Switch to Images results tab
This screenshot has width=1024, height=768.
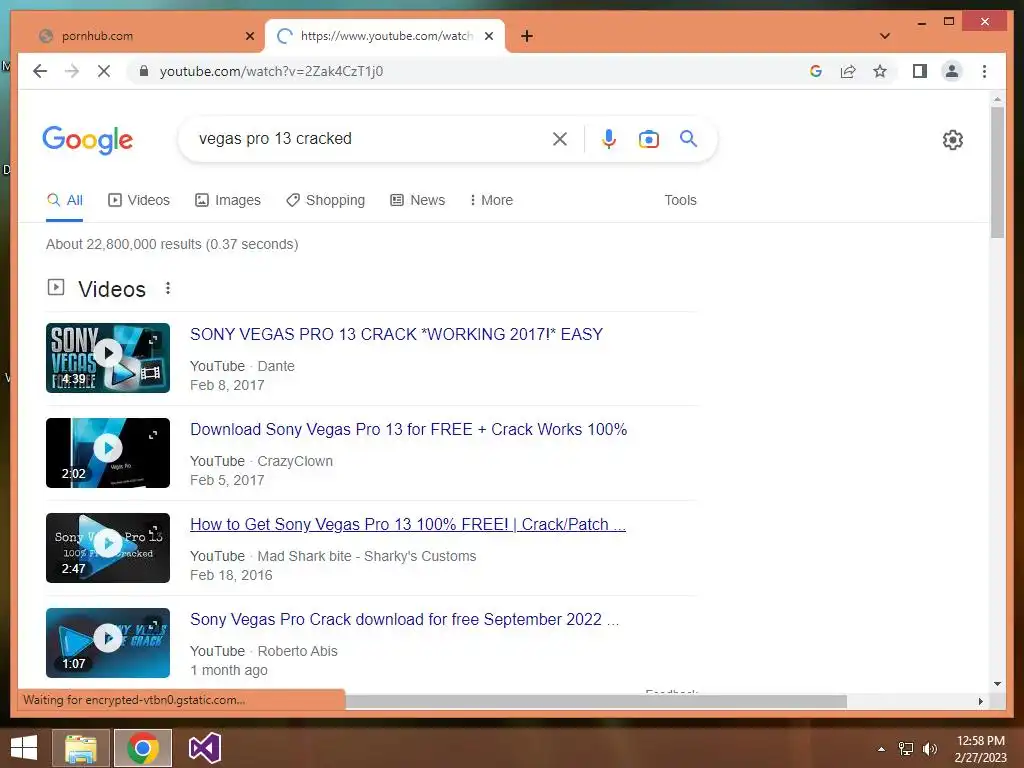228,200
